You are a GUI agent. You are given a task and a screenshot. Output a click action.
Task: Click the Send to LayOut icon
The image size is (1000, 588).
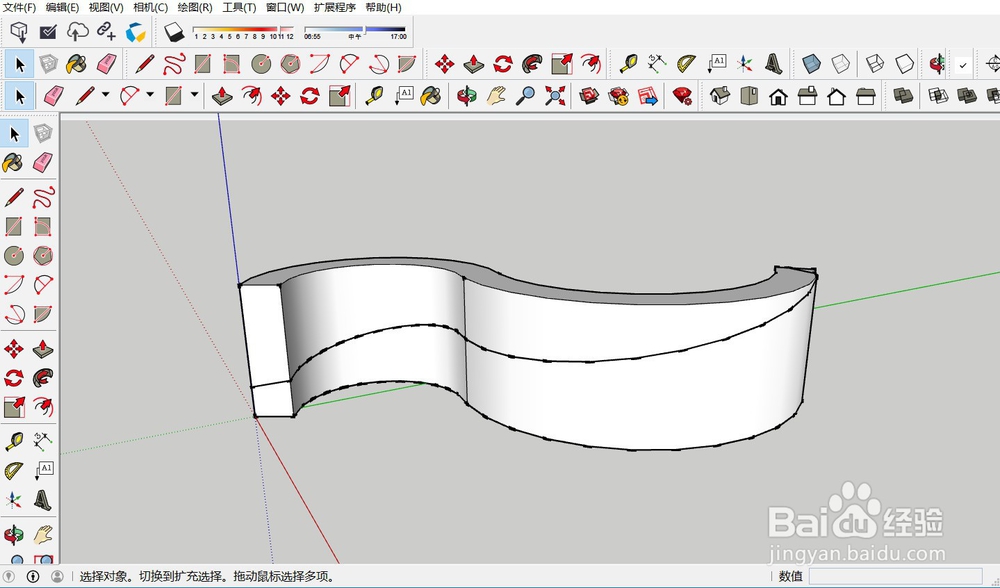(648, 96)
